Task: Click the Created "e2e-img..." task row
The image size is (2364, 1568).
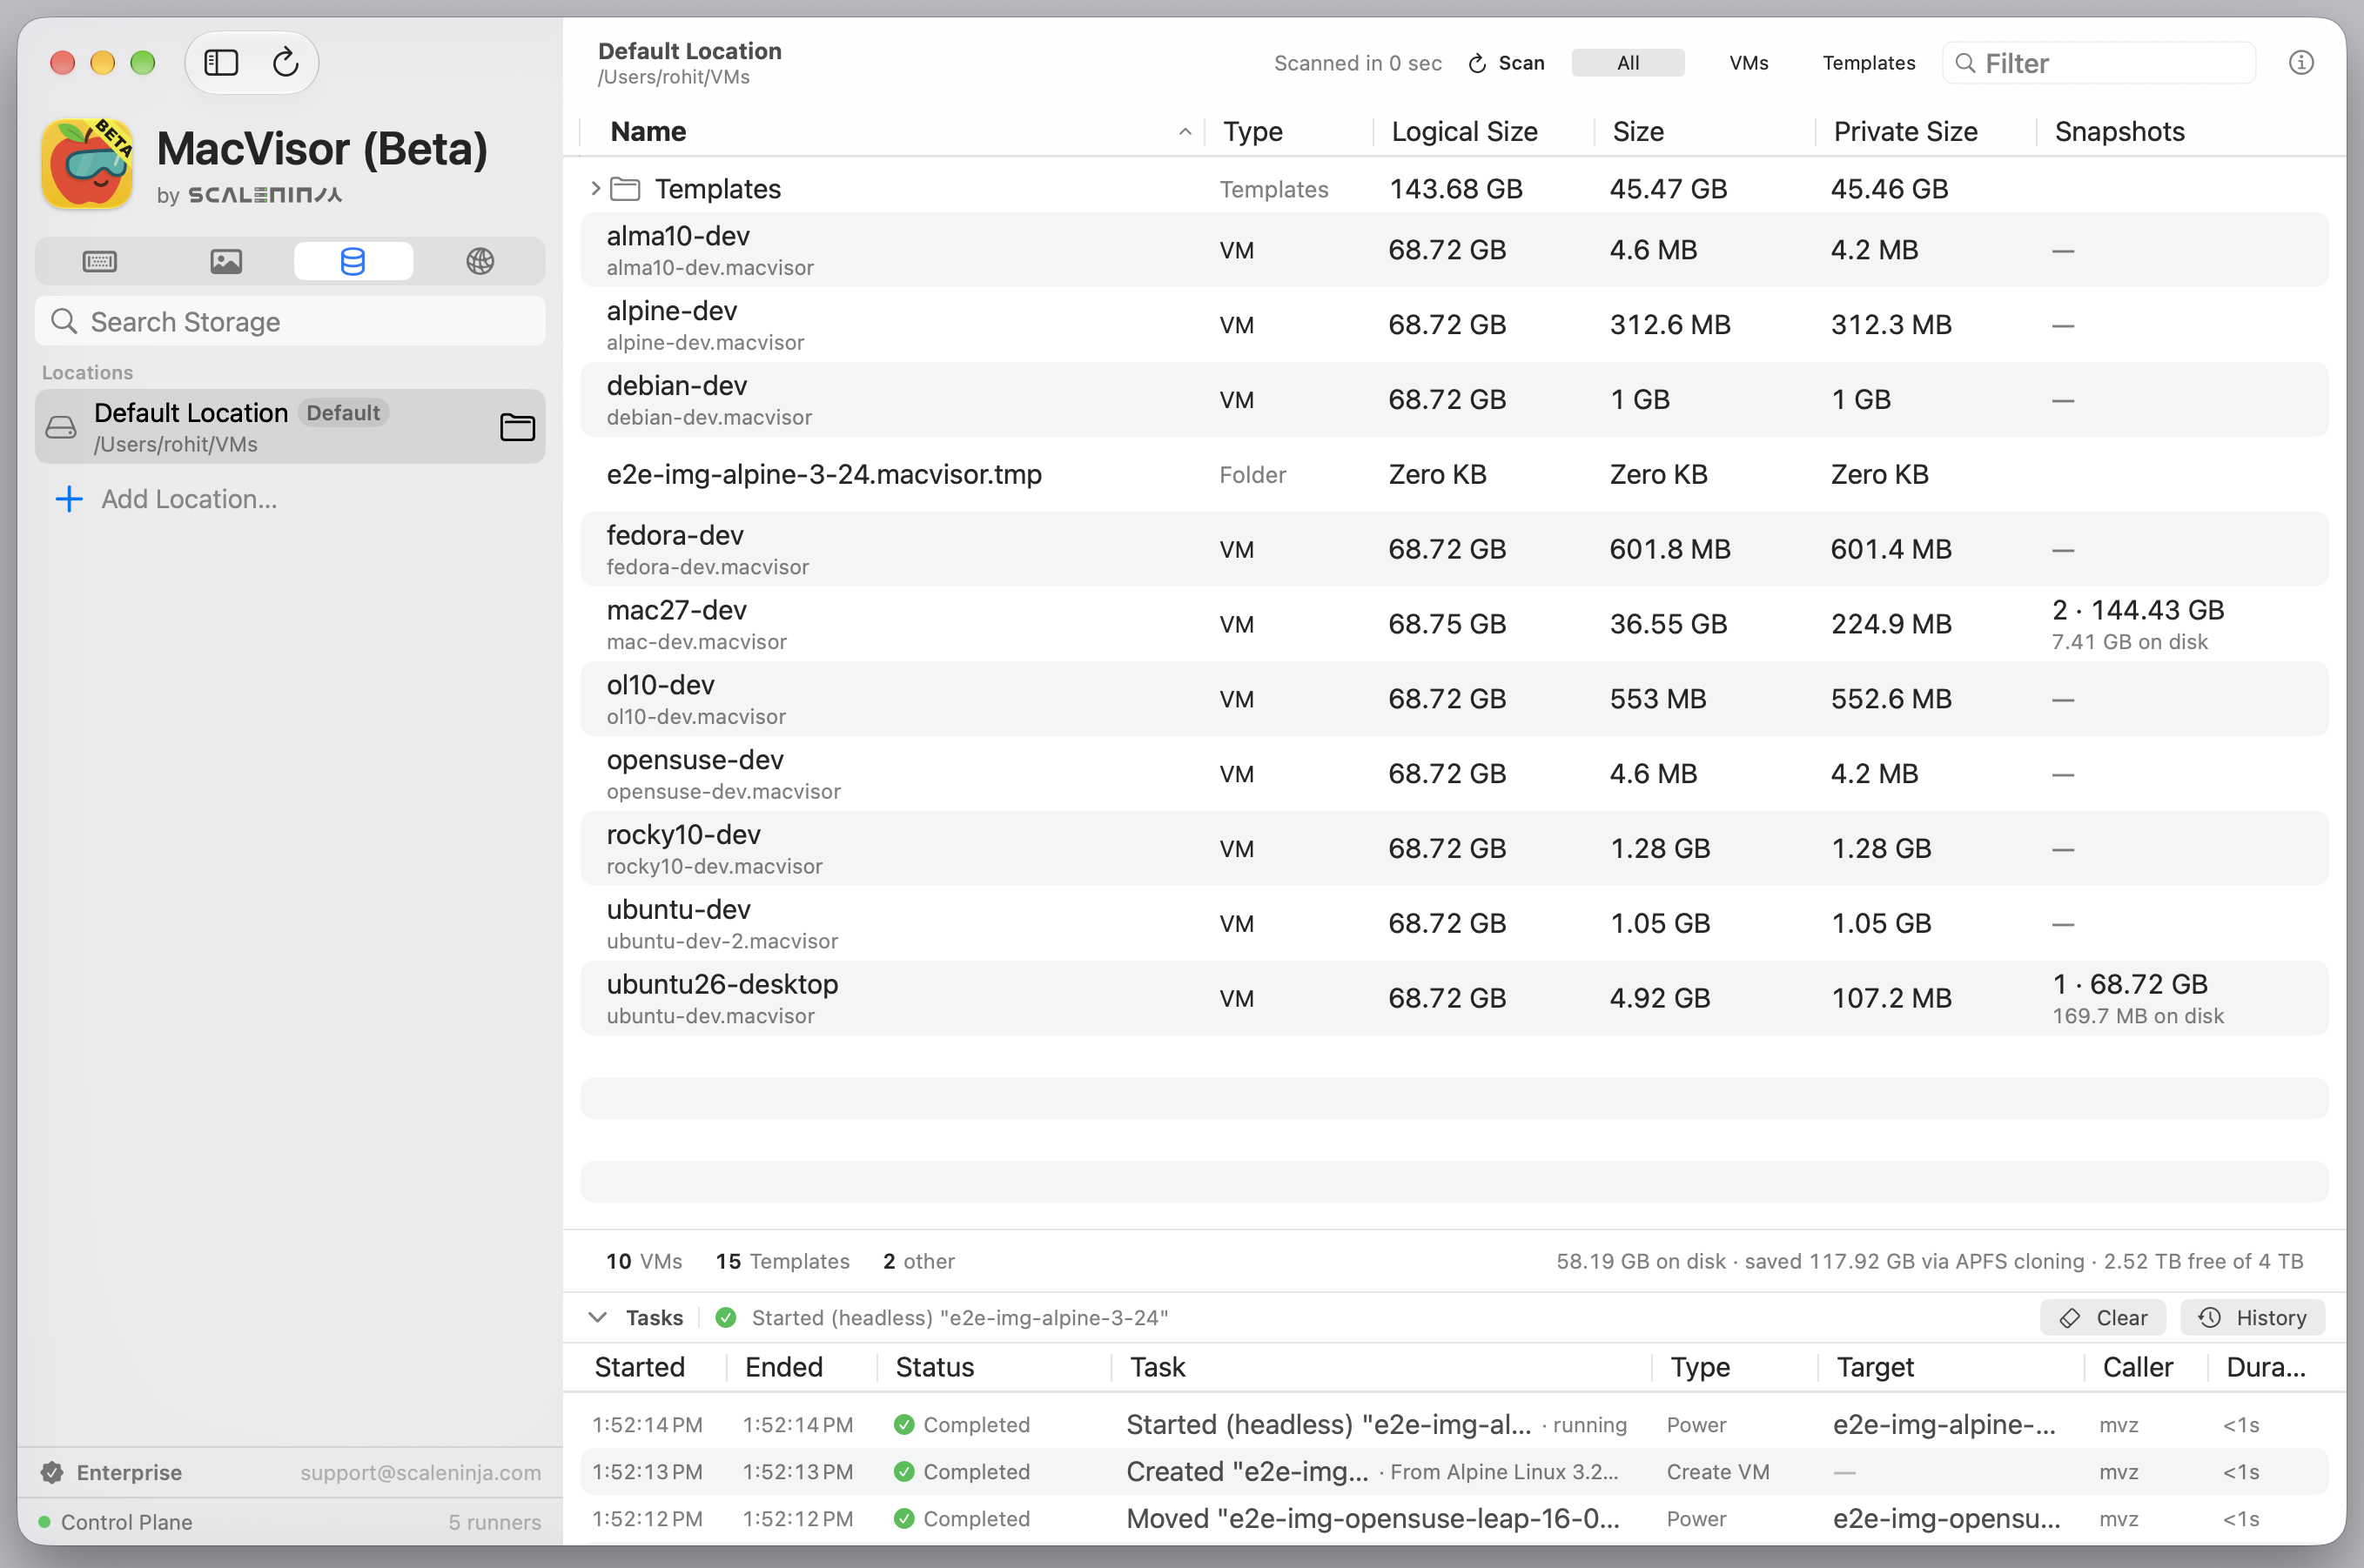Action: [1454, 1472]
